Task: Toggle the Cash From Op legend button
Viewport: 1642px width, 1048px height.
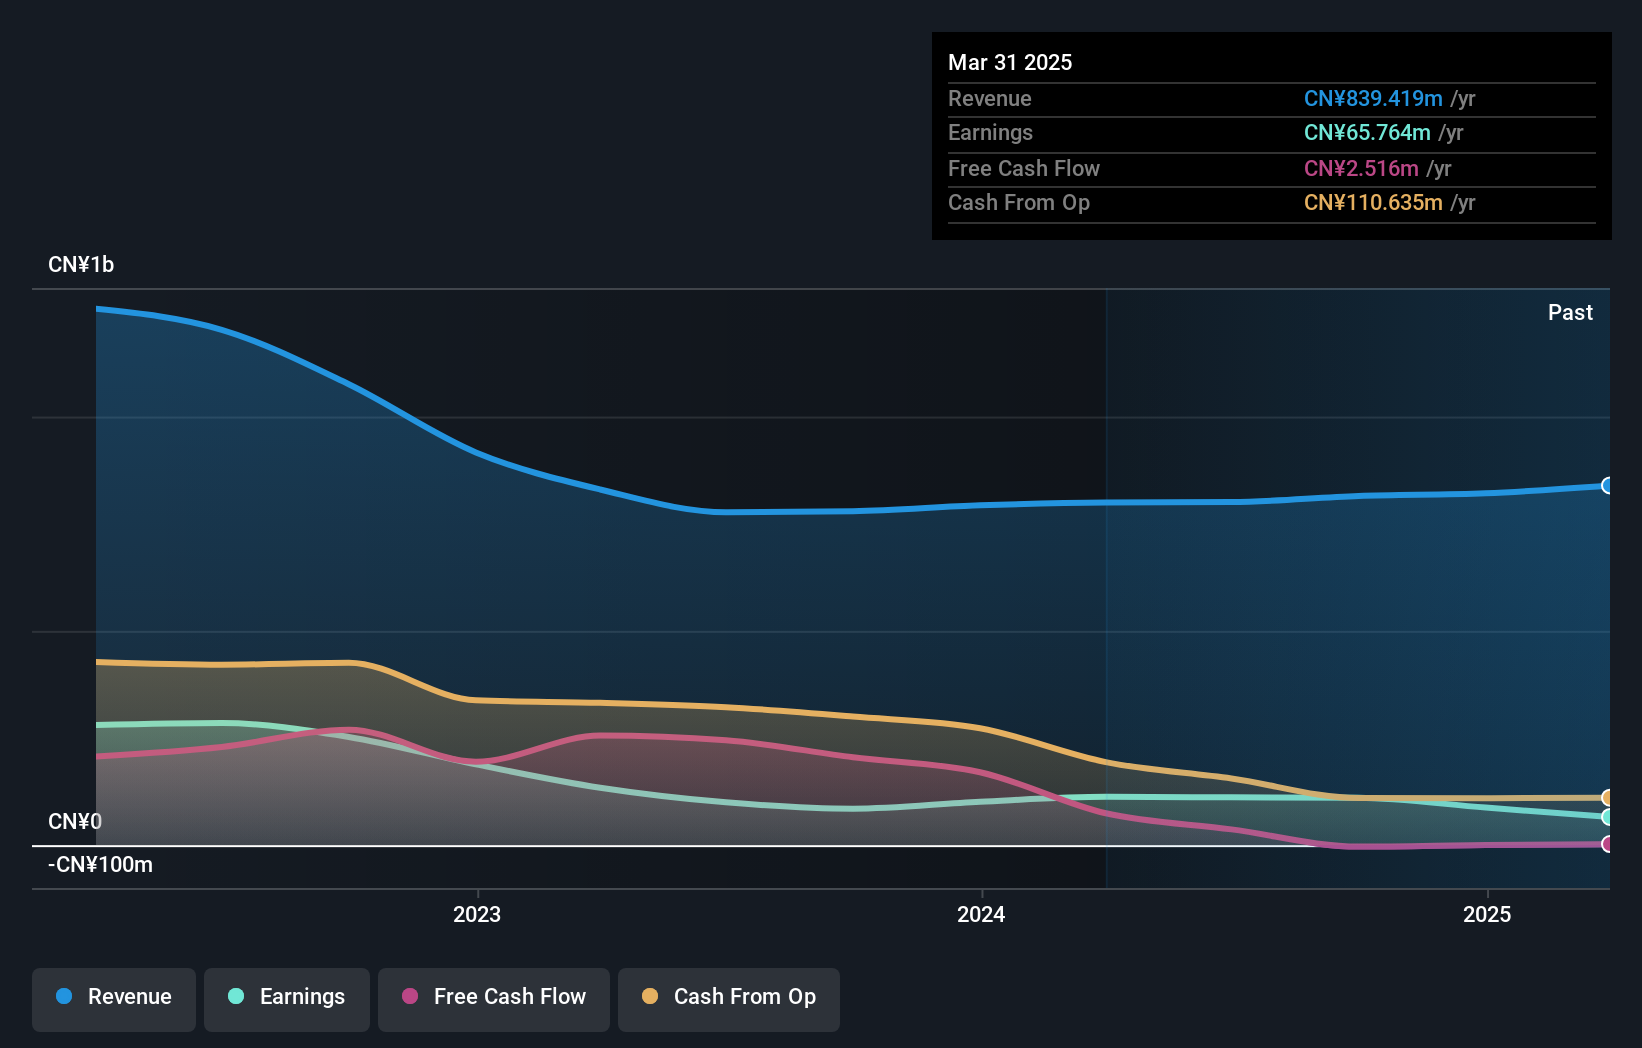Action: [x=729, y=999]
